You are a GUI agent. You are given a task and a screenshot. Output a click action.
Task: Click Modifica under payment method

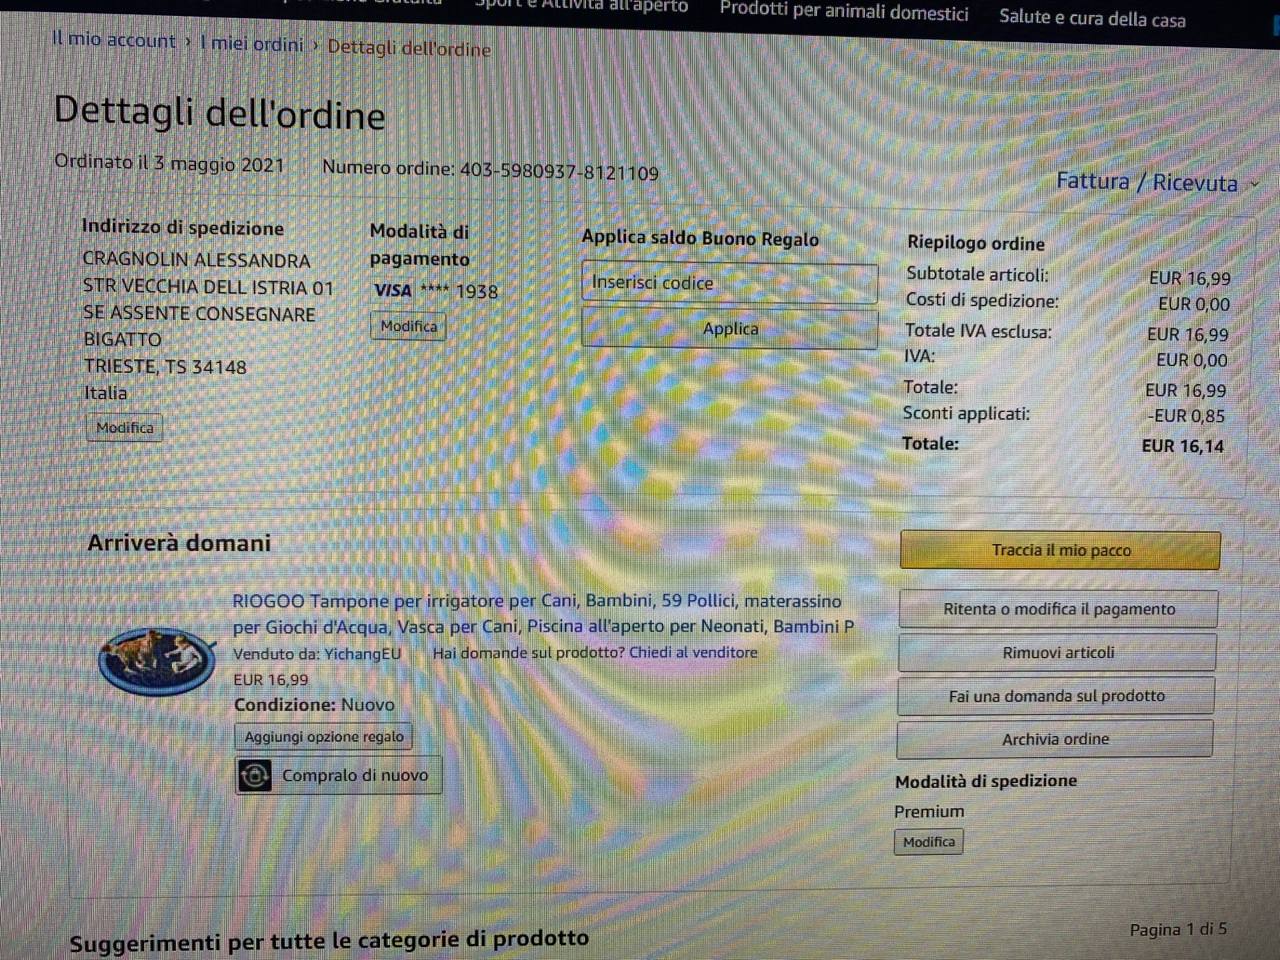point(408,326)
